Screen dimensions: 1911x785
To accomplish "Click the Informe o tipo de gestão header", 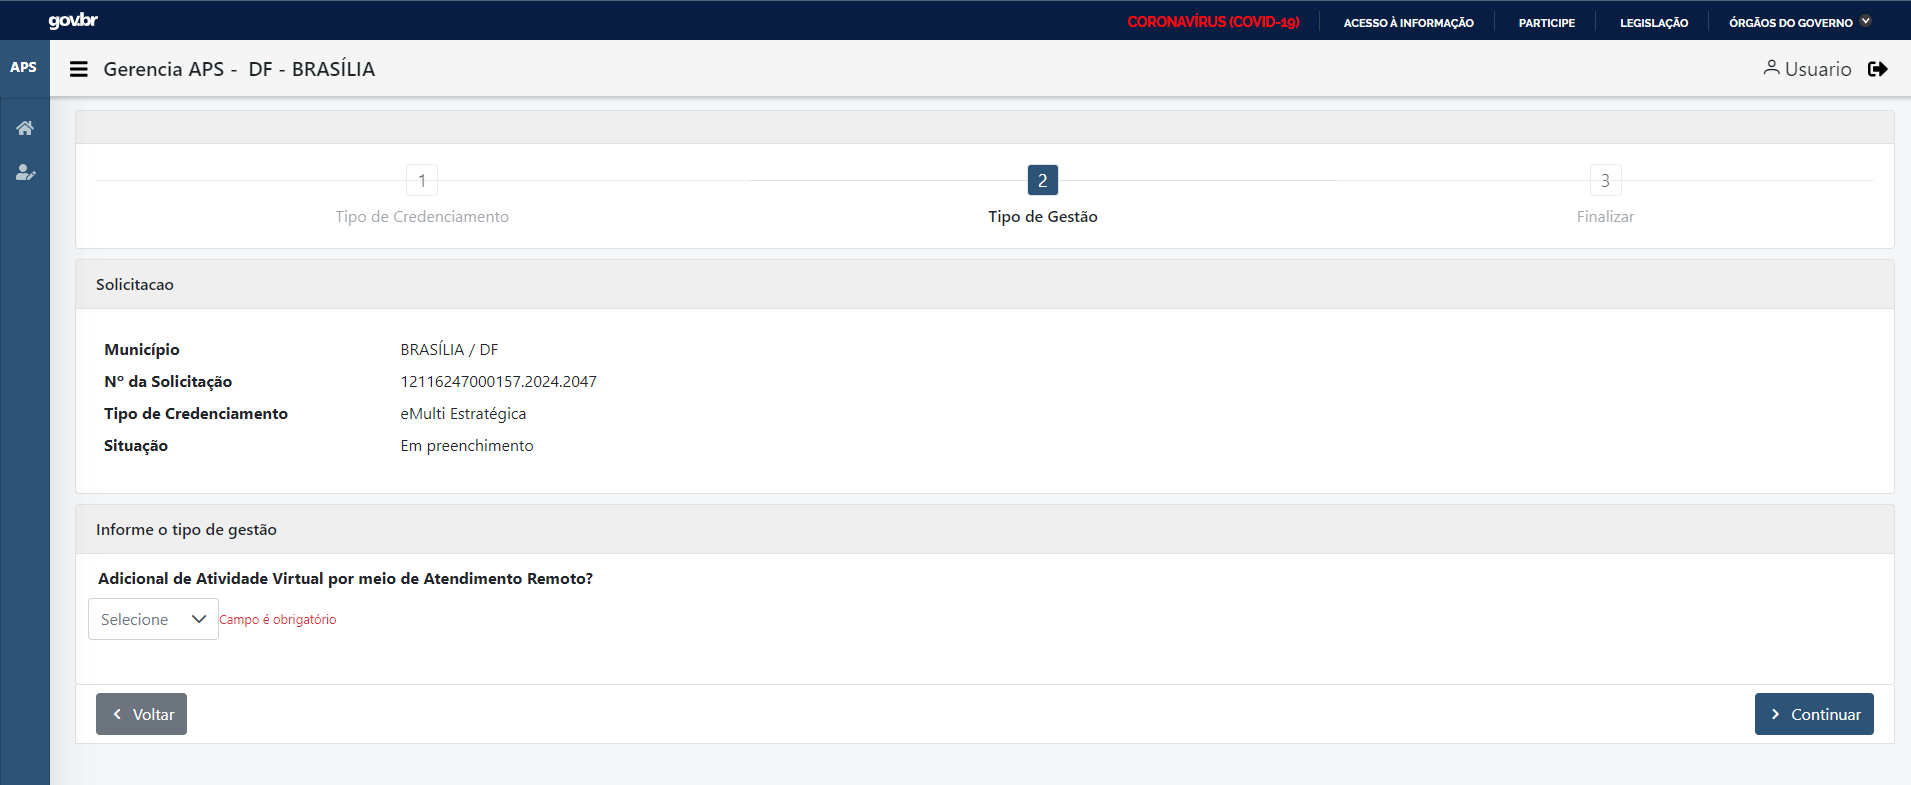I will (985, 529).
